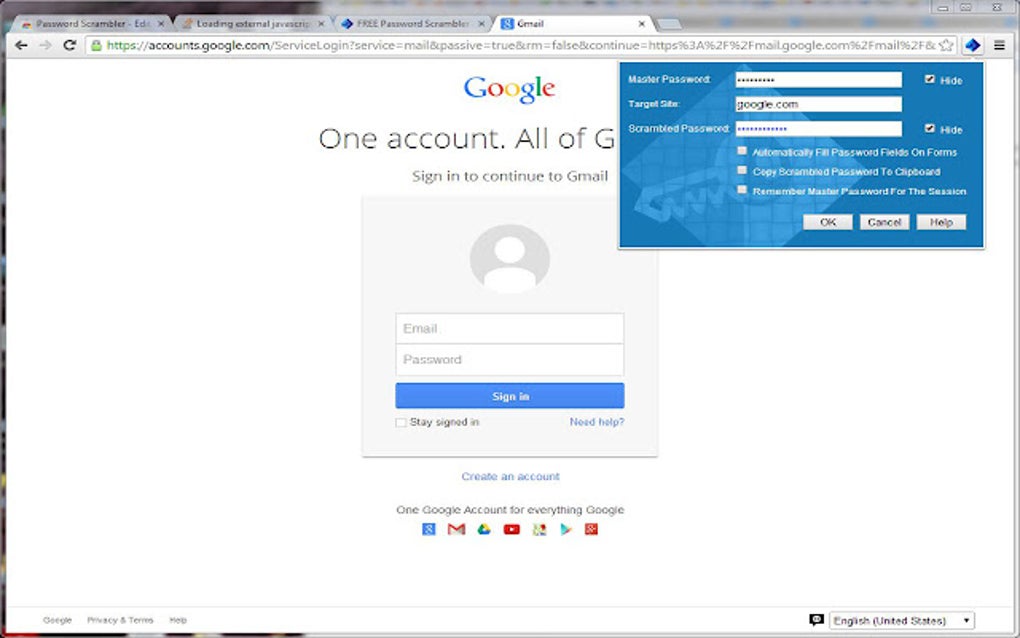Click the Google logo
This screenshot has width=1020, height=638.
(x=509, y=89)
